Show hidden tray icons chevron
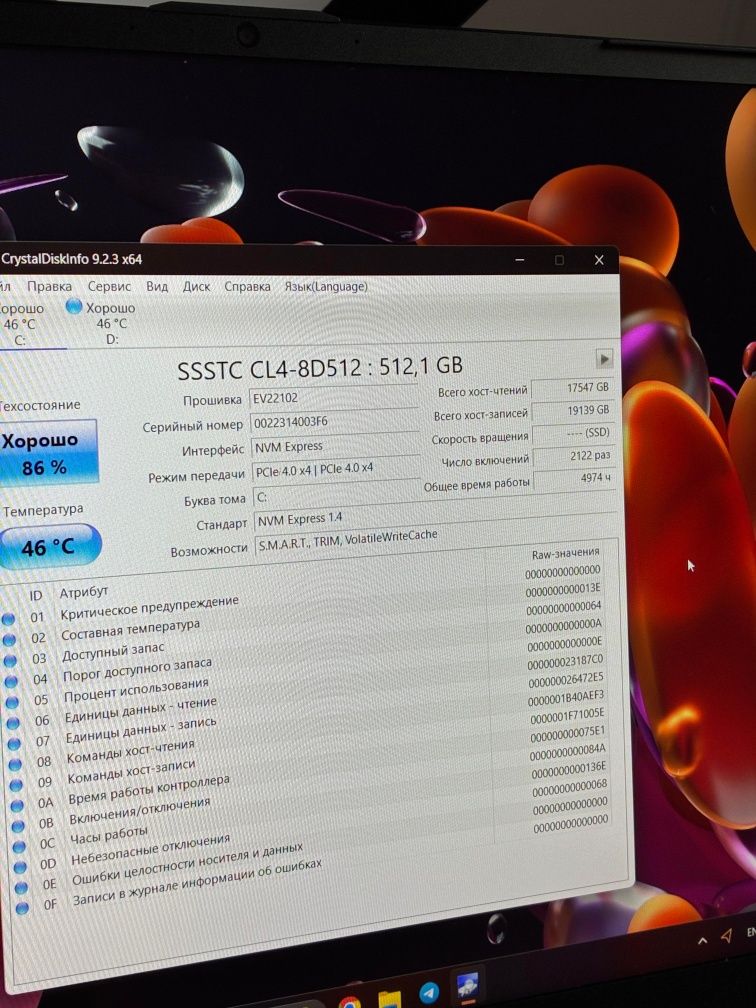 pyautogui.click(x=703, y=940)
